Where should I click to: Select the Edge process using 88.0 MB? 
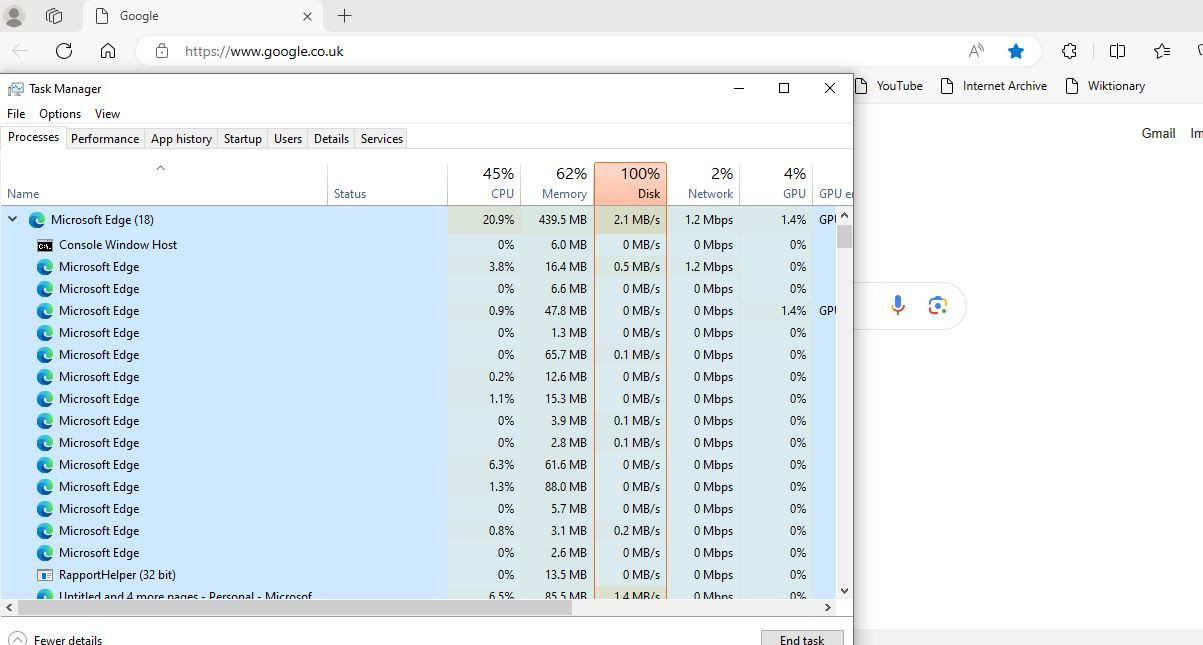tap(418, 487)
